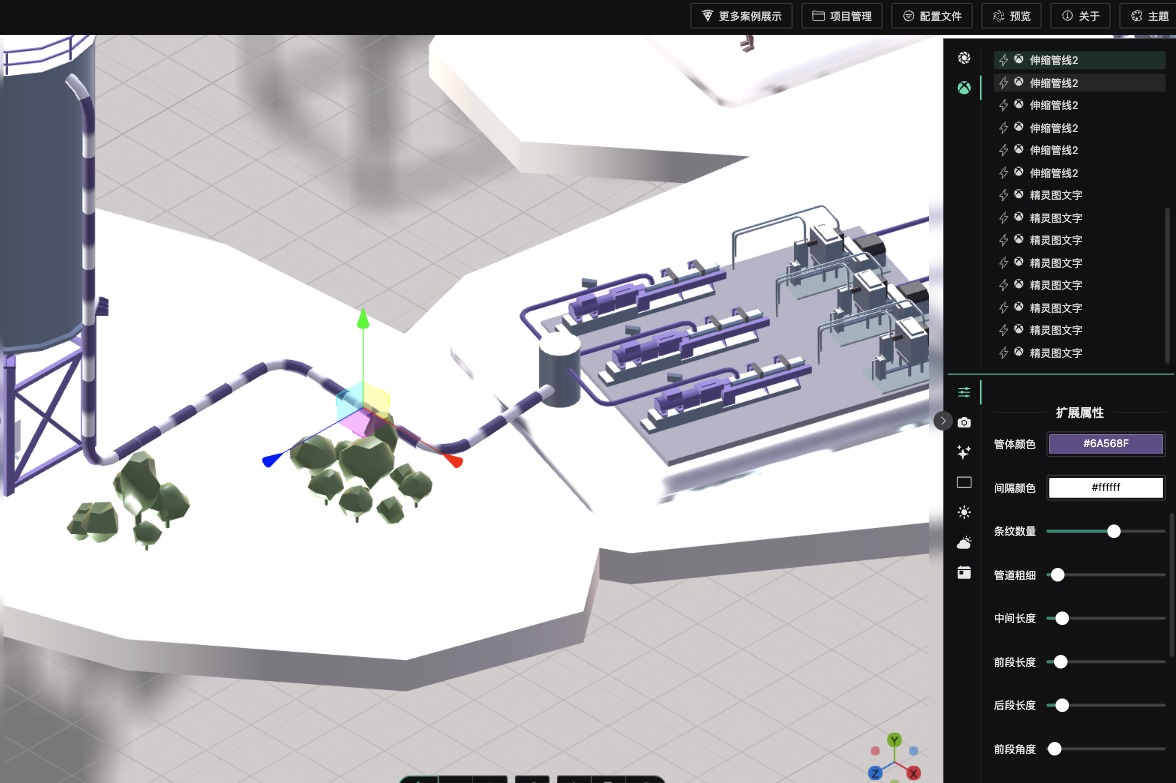Click the green Y axis gizmo ball

894,740
